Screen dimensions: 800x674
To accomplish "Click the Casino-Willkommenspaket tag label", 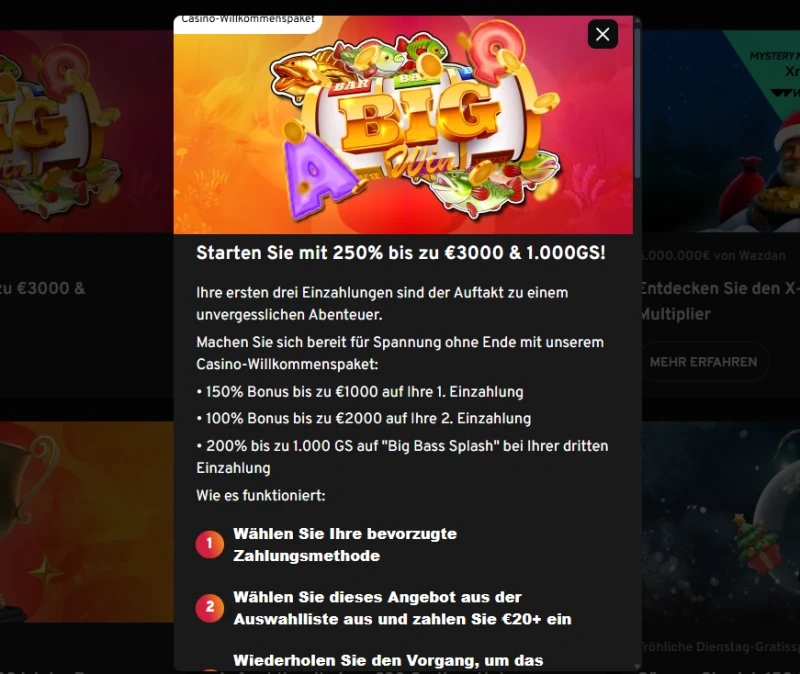I will (247, 20).
